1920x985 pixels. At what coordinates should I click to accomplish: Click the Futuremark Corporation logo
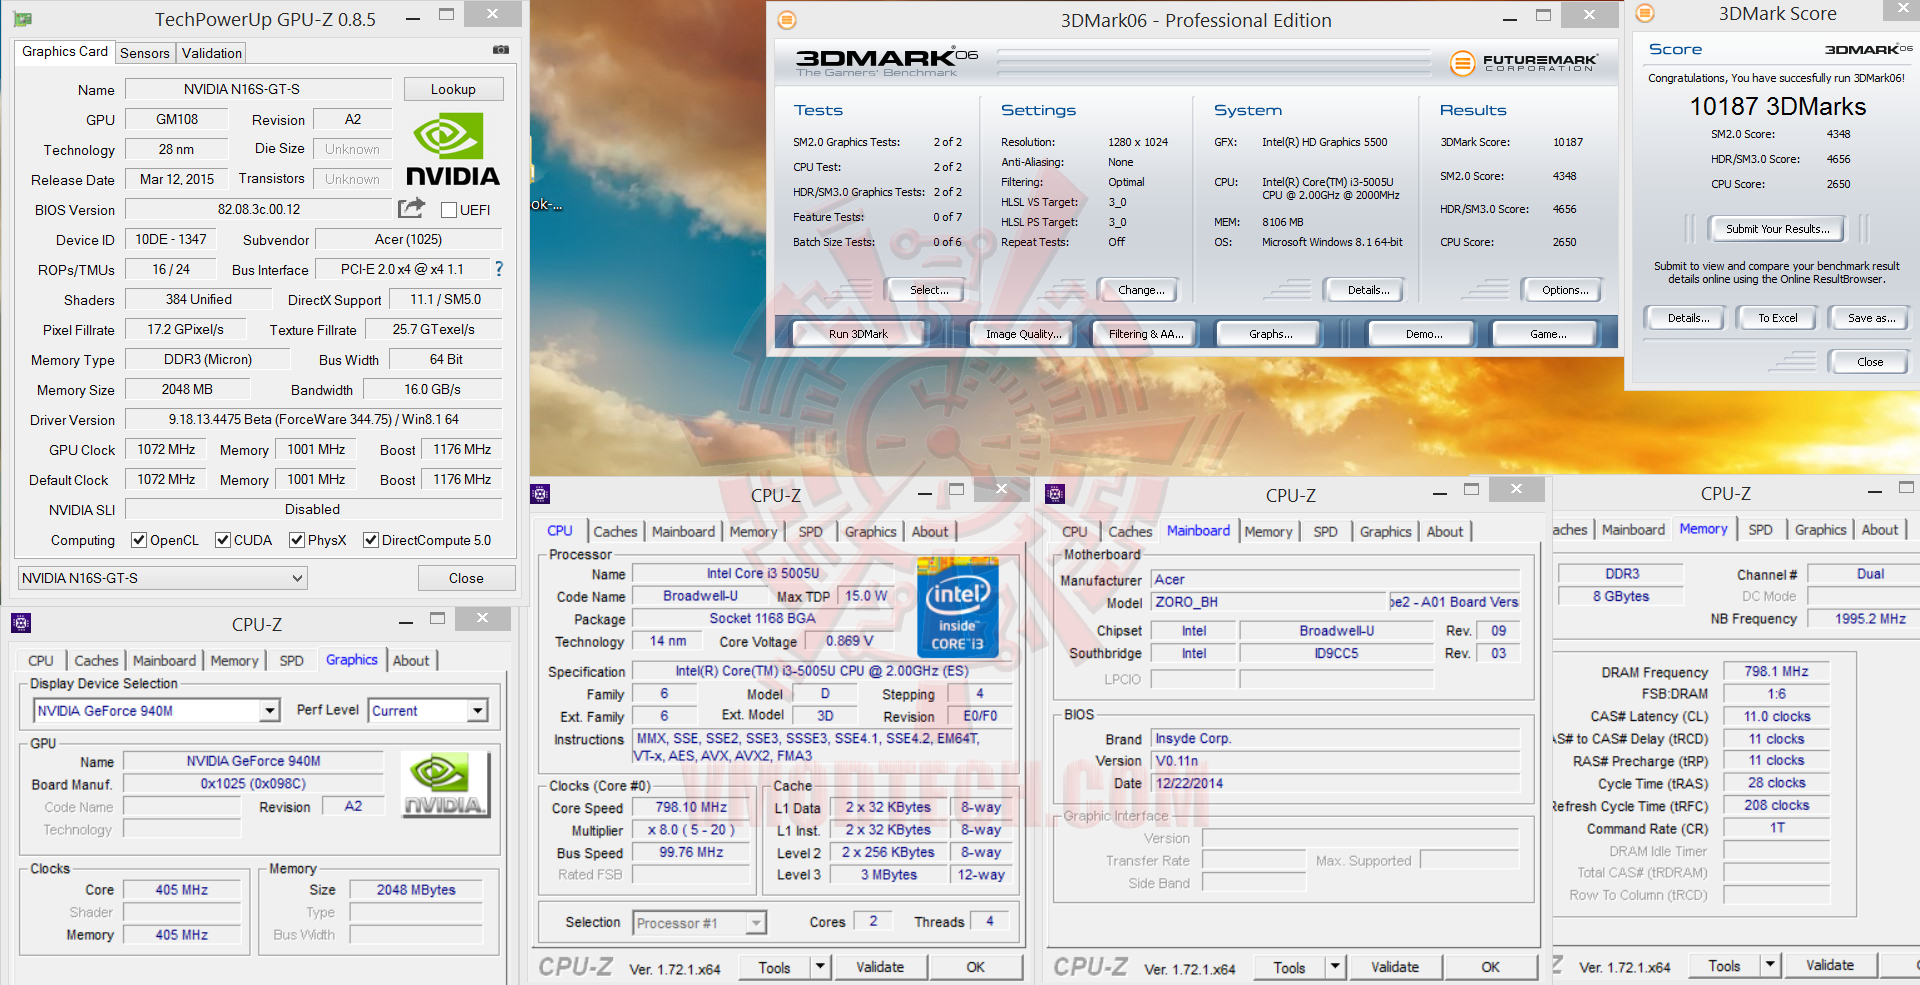tap(1524, 63)
